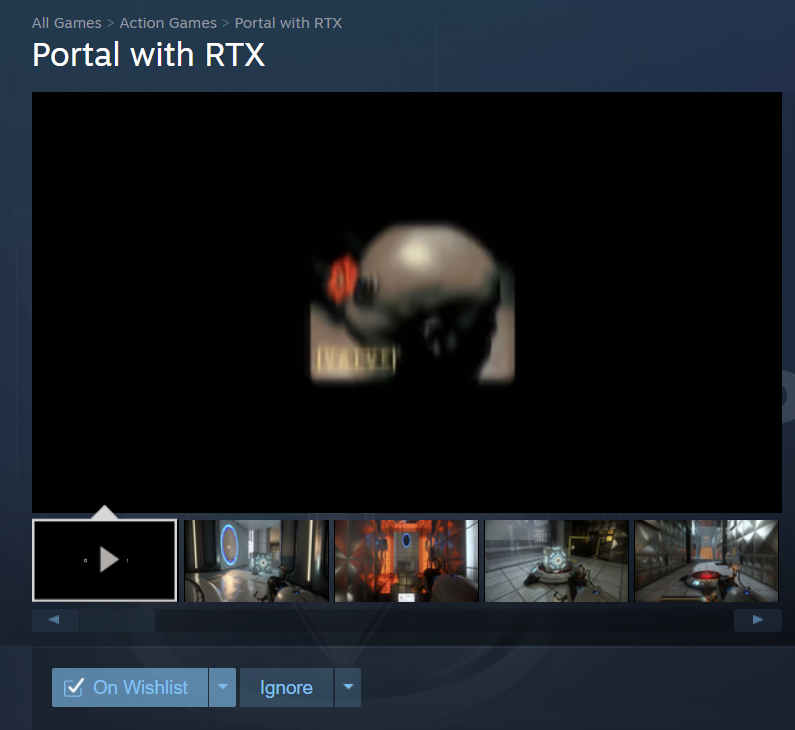The height and width of the screenshot is (730, 795).
Task: Click the right arrow of thumbnail strip
Action: 757,620
